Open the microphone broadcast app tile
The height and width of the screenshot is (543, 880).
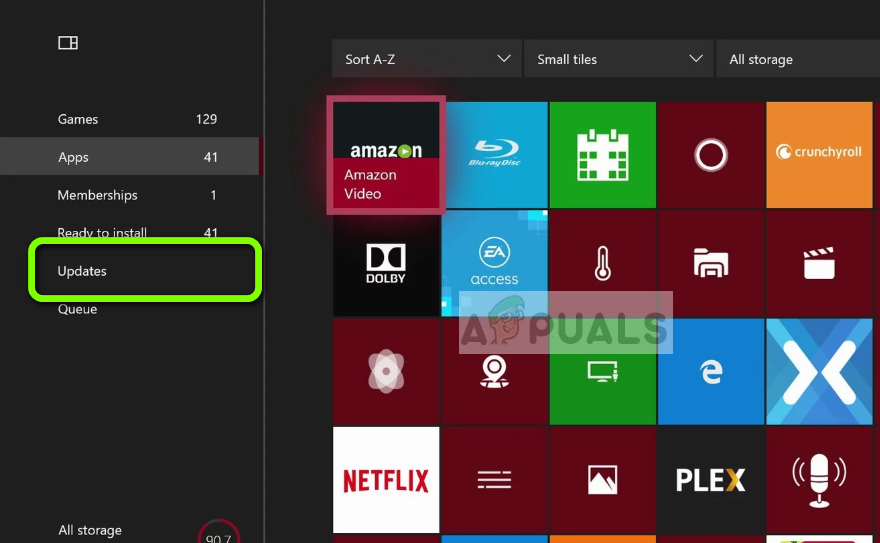[x=819, y=480]
